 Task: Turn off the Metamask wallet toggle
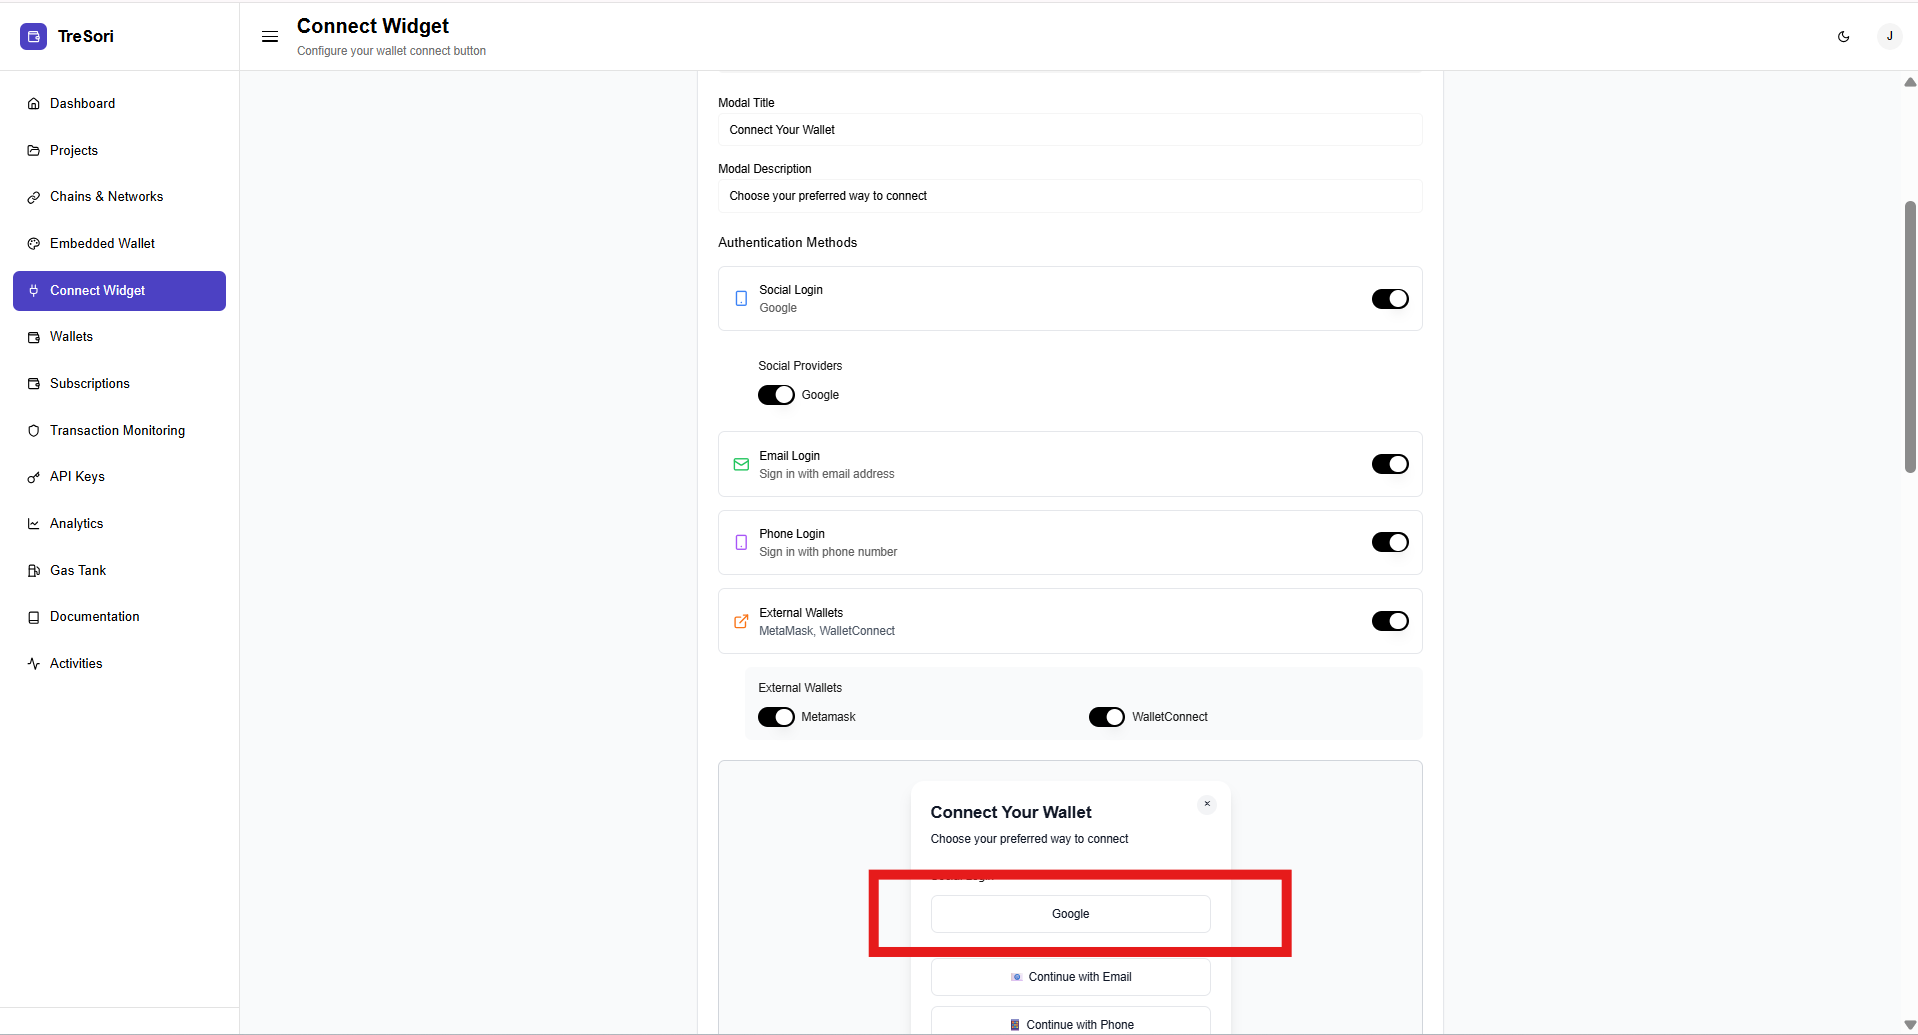coord(776,717)
